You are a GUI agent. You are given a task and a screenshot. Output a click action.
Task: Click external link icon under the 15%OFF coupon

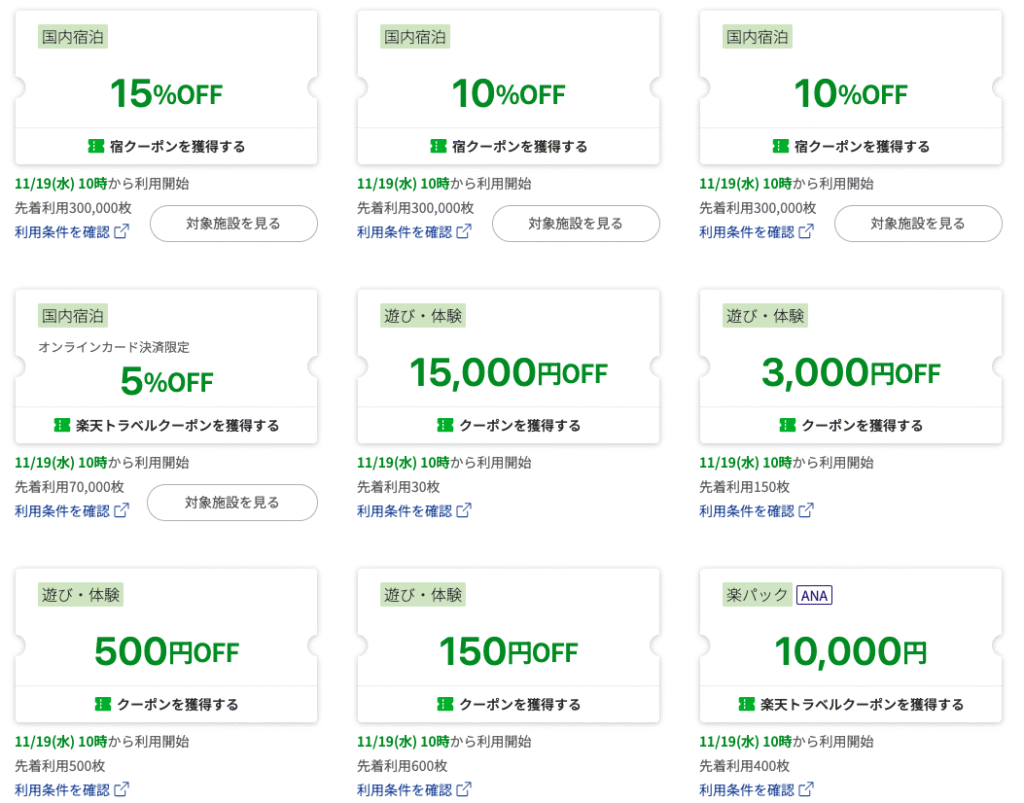[x=122, y=232]
